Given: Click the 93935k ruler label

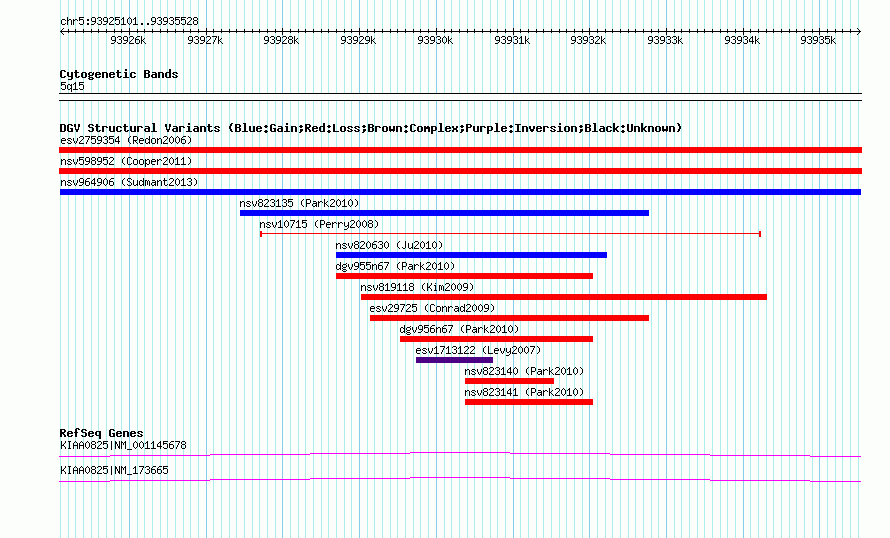Looking at the screenshot, I should tap(818, 40).
